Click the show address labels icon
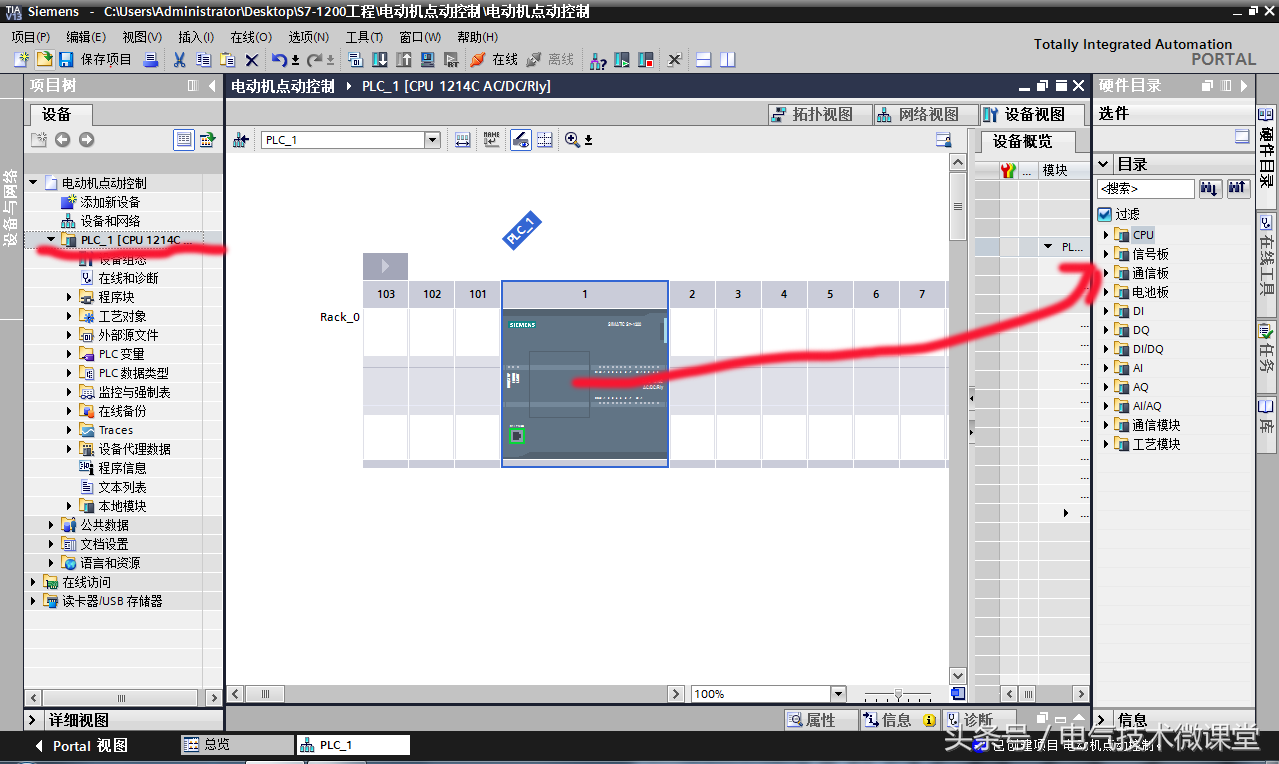 coord(520,140)
